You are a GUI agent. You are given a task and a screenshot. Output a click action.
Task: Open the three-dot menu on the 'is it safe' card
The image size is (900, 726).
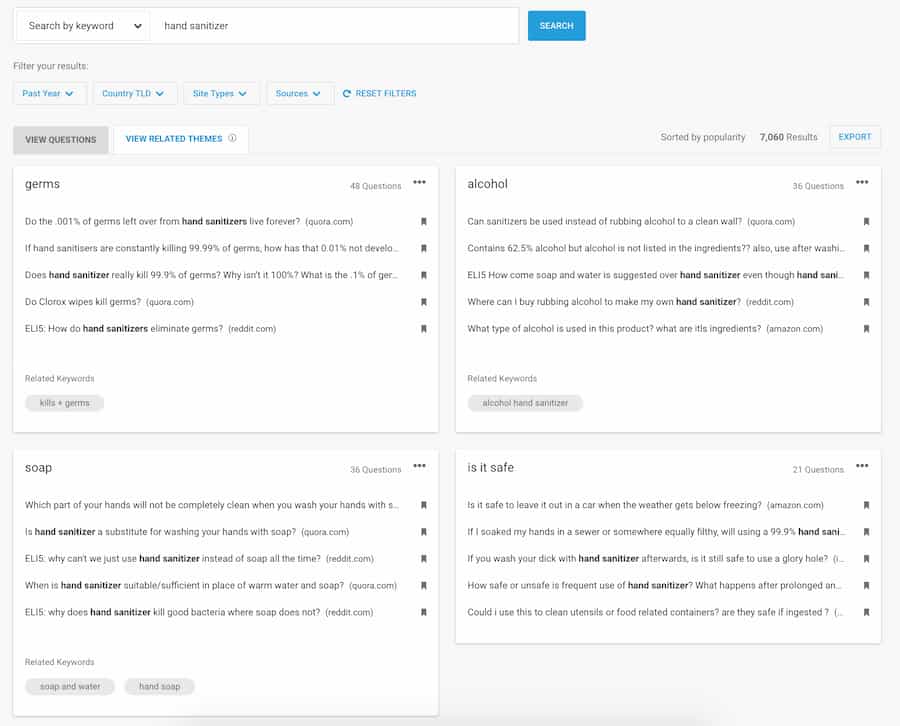[862, 468]
